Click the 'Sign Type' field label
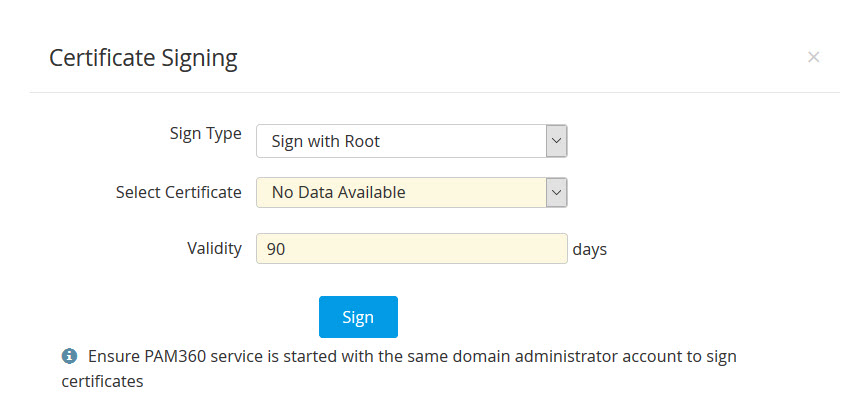This screenshot has height=412, width=866. pyautogui.click(x=206, y=134)
